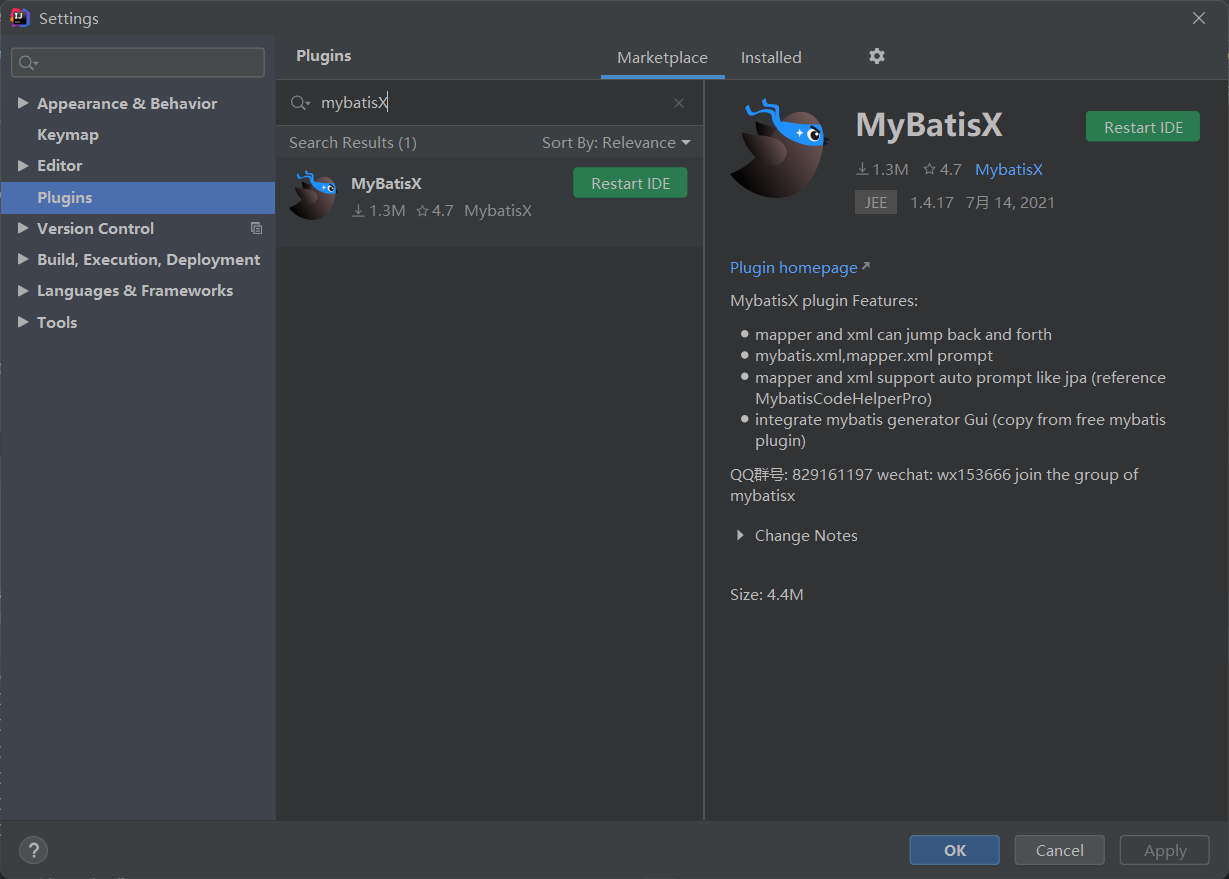Open the help question mark button
Screen dimensions: 1229x879
tap(33, 850)
